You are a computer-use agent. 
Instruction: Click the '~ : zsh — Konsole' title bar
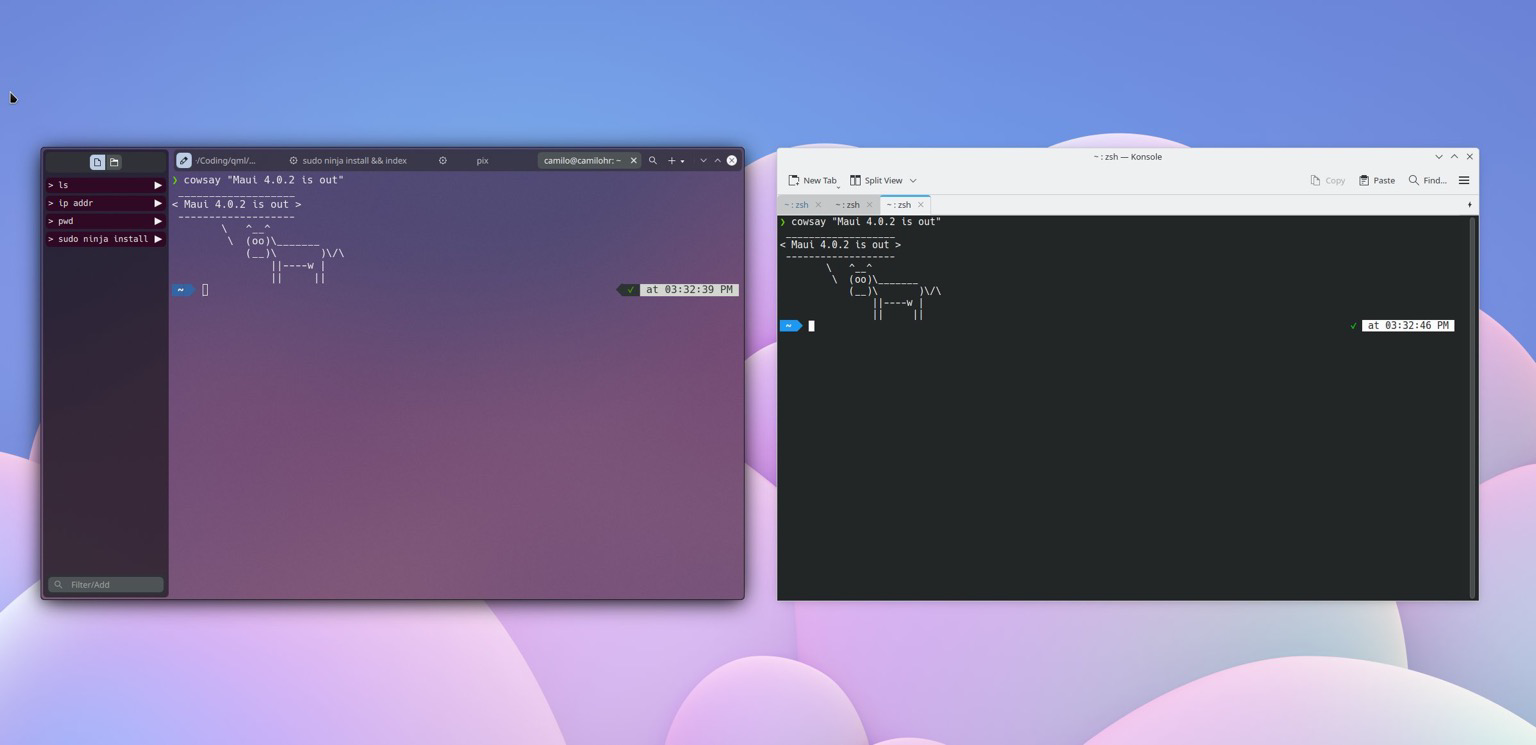1128,157
